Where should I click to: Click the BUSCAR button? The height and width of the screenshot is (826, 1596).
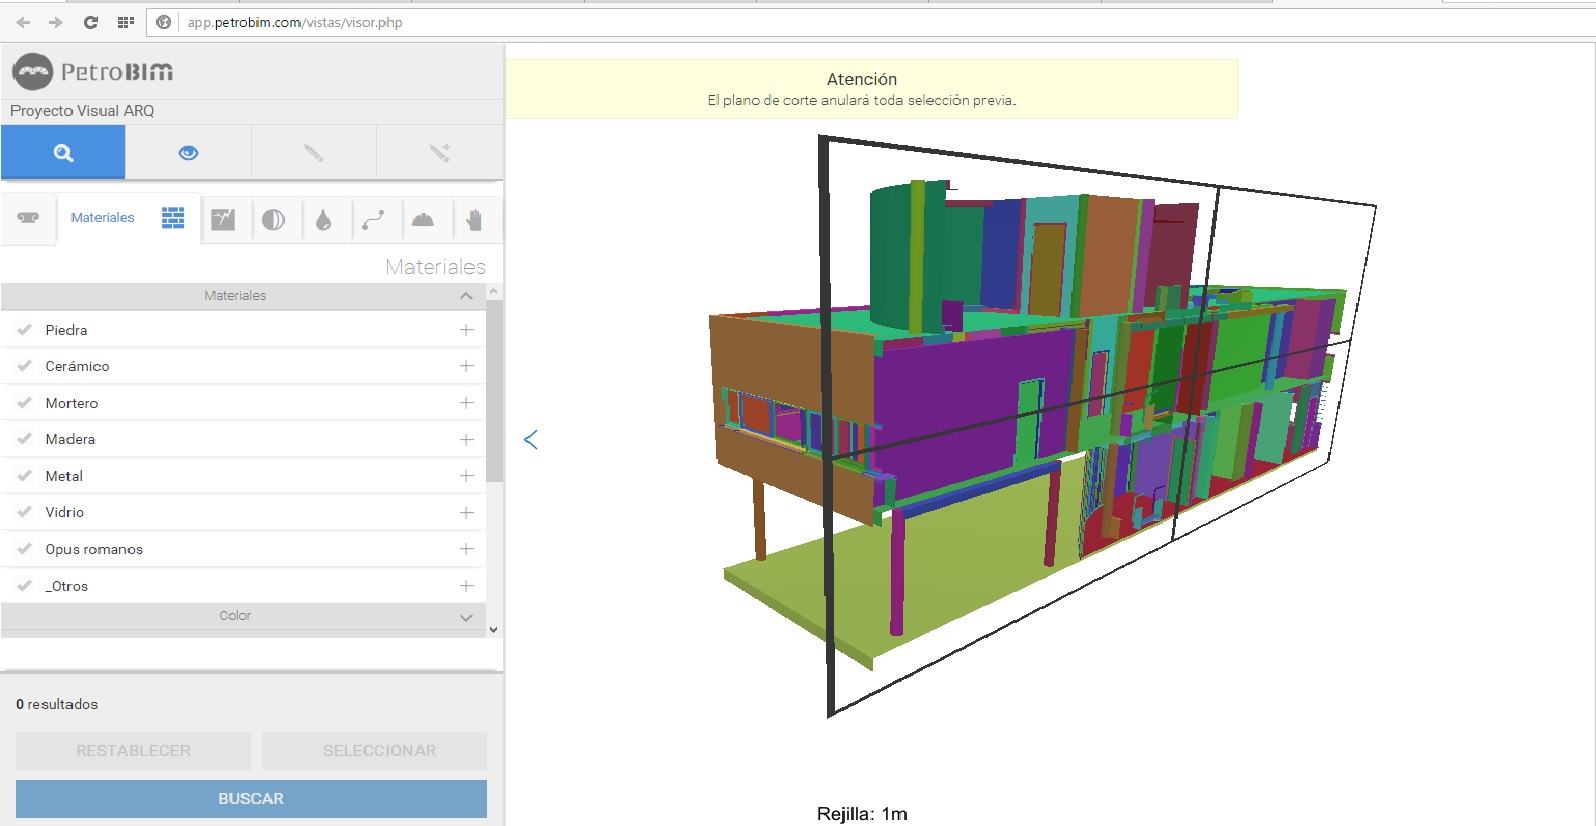click(x=251, y=799)
